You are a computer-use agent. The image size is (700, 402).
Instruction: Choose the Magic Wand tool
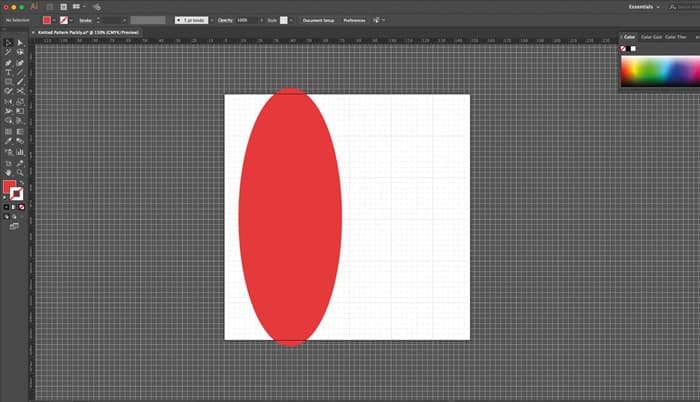tap(8, 52)
